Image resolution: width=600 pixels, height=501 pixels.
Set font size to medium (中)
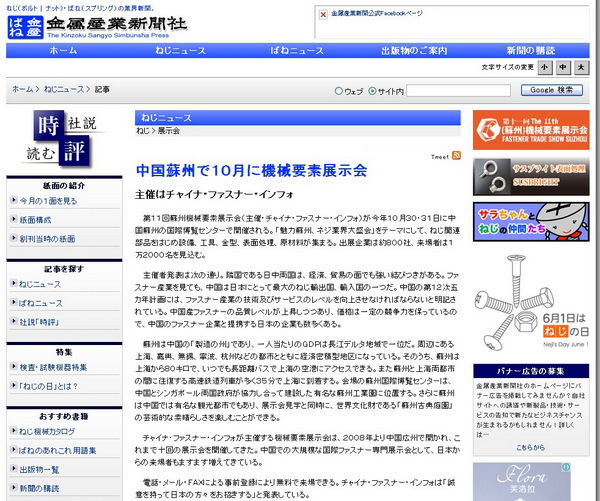(564, 67)
